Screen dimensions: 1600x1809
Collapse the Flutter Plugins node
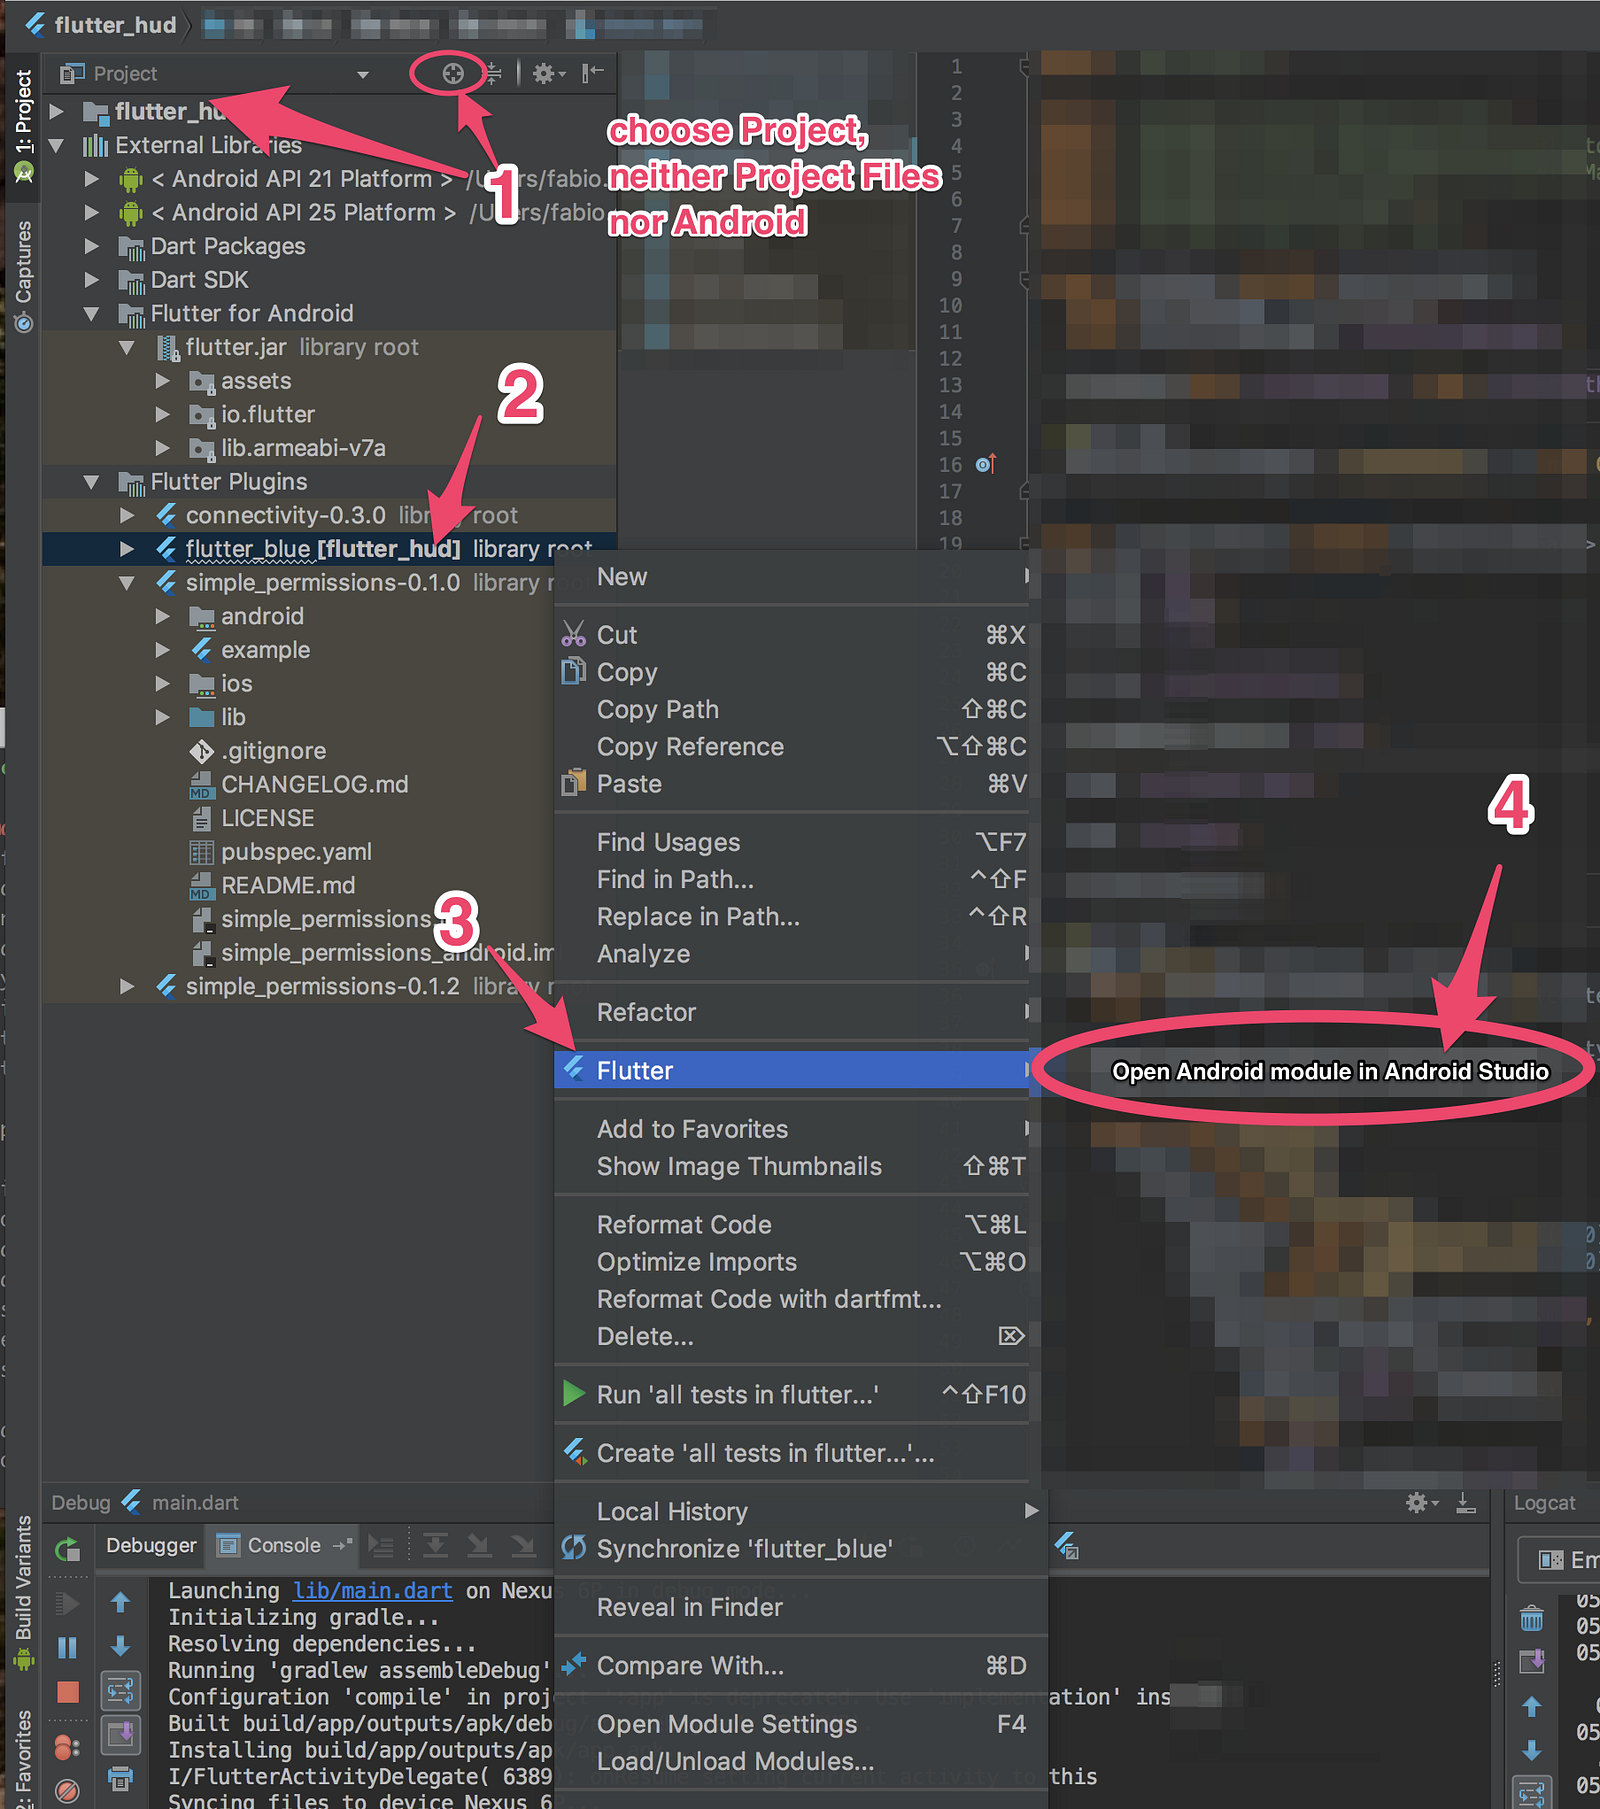[92, 482]
